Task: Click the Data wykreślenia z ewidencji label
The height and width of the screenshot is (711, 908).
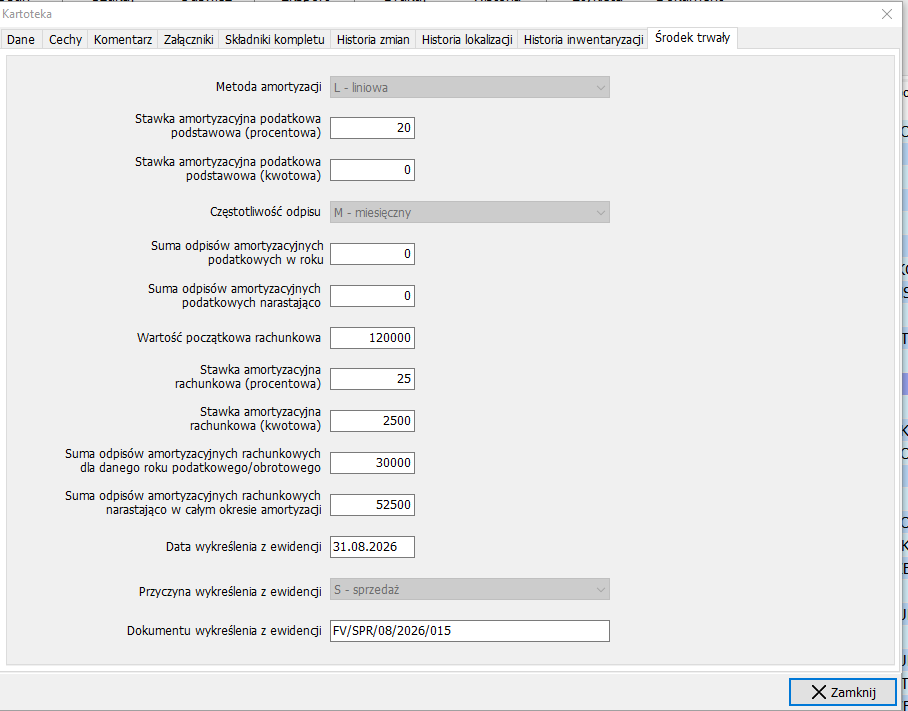Action: pyautogui.click(x=244, y=547)
